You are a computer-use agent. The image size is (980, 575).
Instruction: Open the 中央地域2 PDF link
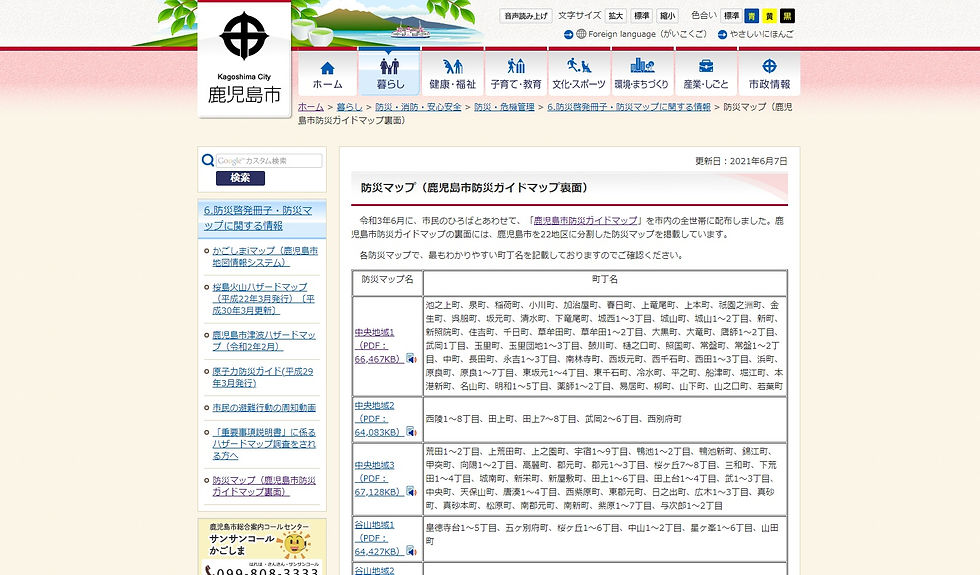(x=379, y=419)
